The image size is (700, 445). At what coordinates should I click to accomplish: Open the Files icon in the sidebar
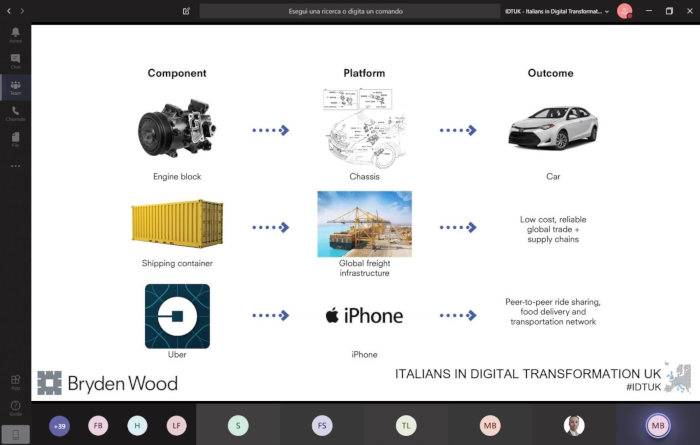15,139
